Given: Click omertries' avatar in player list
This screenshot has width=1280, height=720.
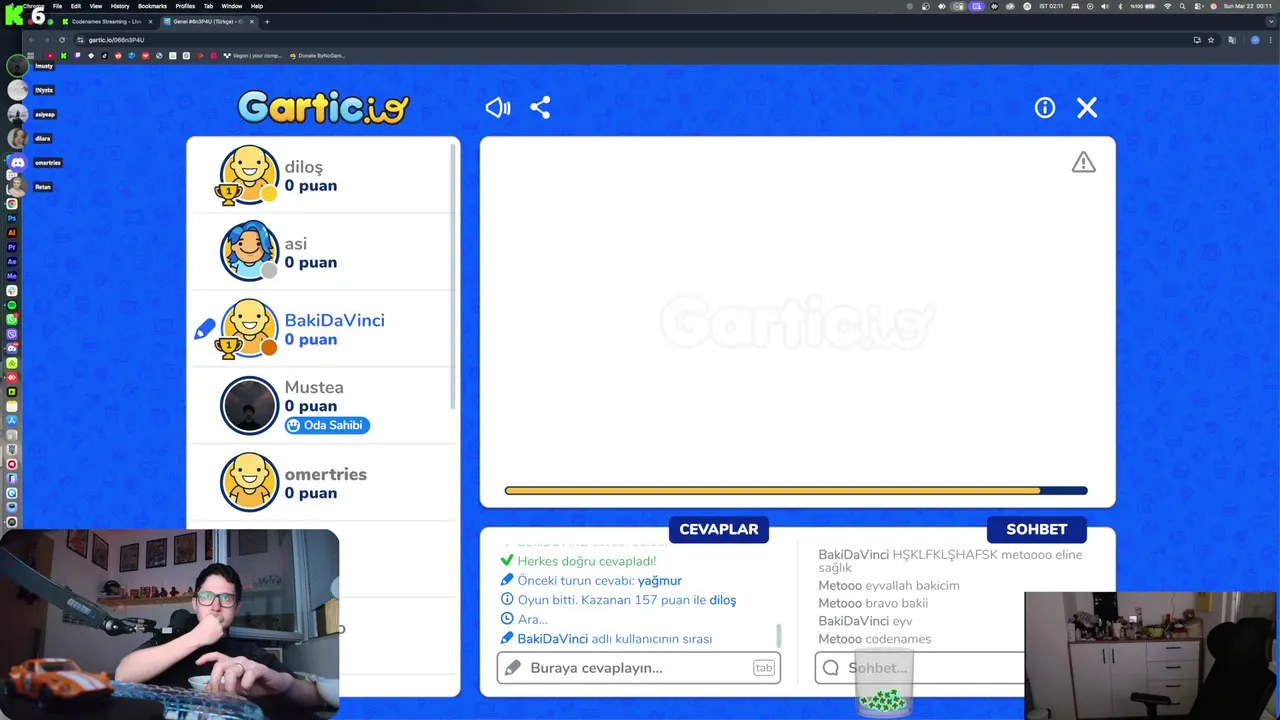Looking at the screenshot, I should pyautogui.click(x=249, y=482).
